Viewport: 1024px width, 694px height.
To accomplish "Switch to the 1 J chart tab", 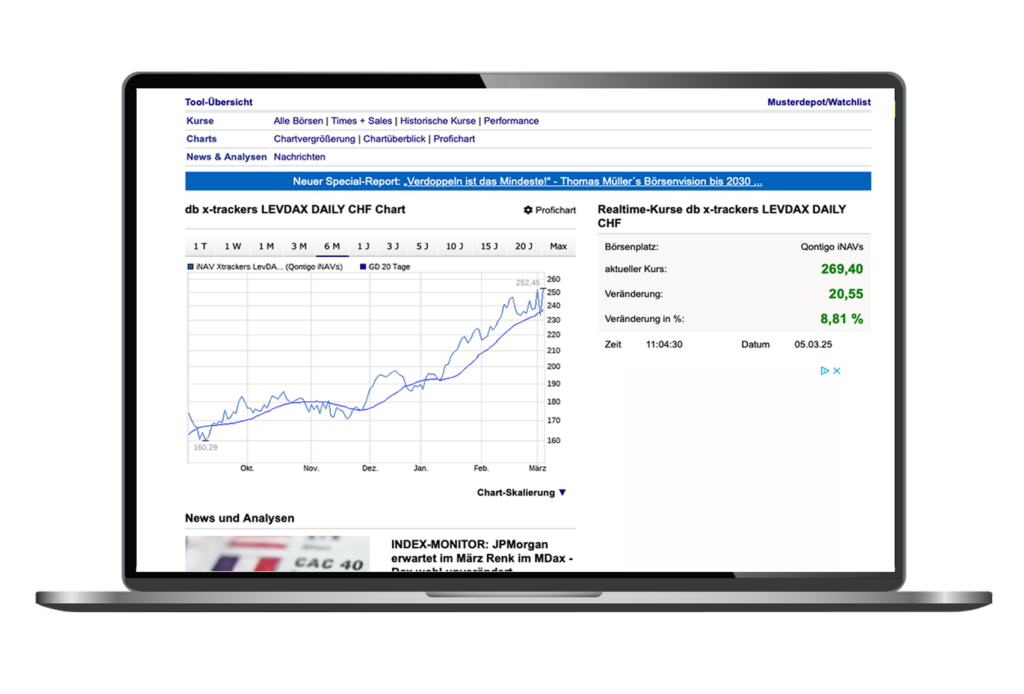I will point(363,247).
